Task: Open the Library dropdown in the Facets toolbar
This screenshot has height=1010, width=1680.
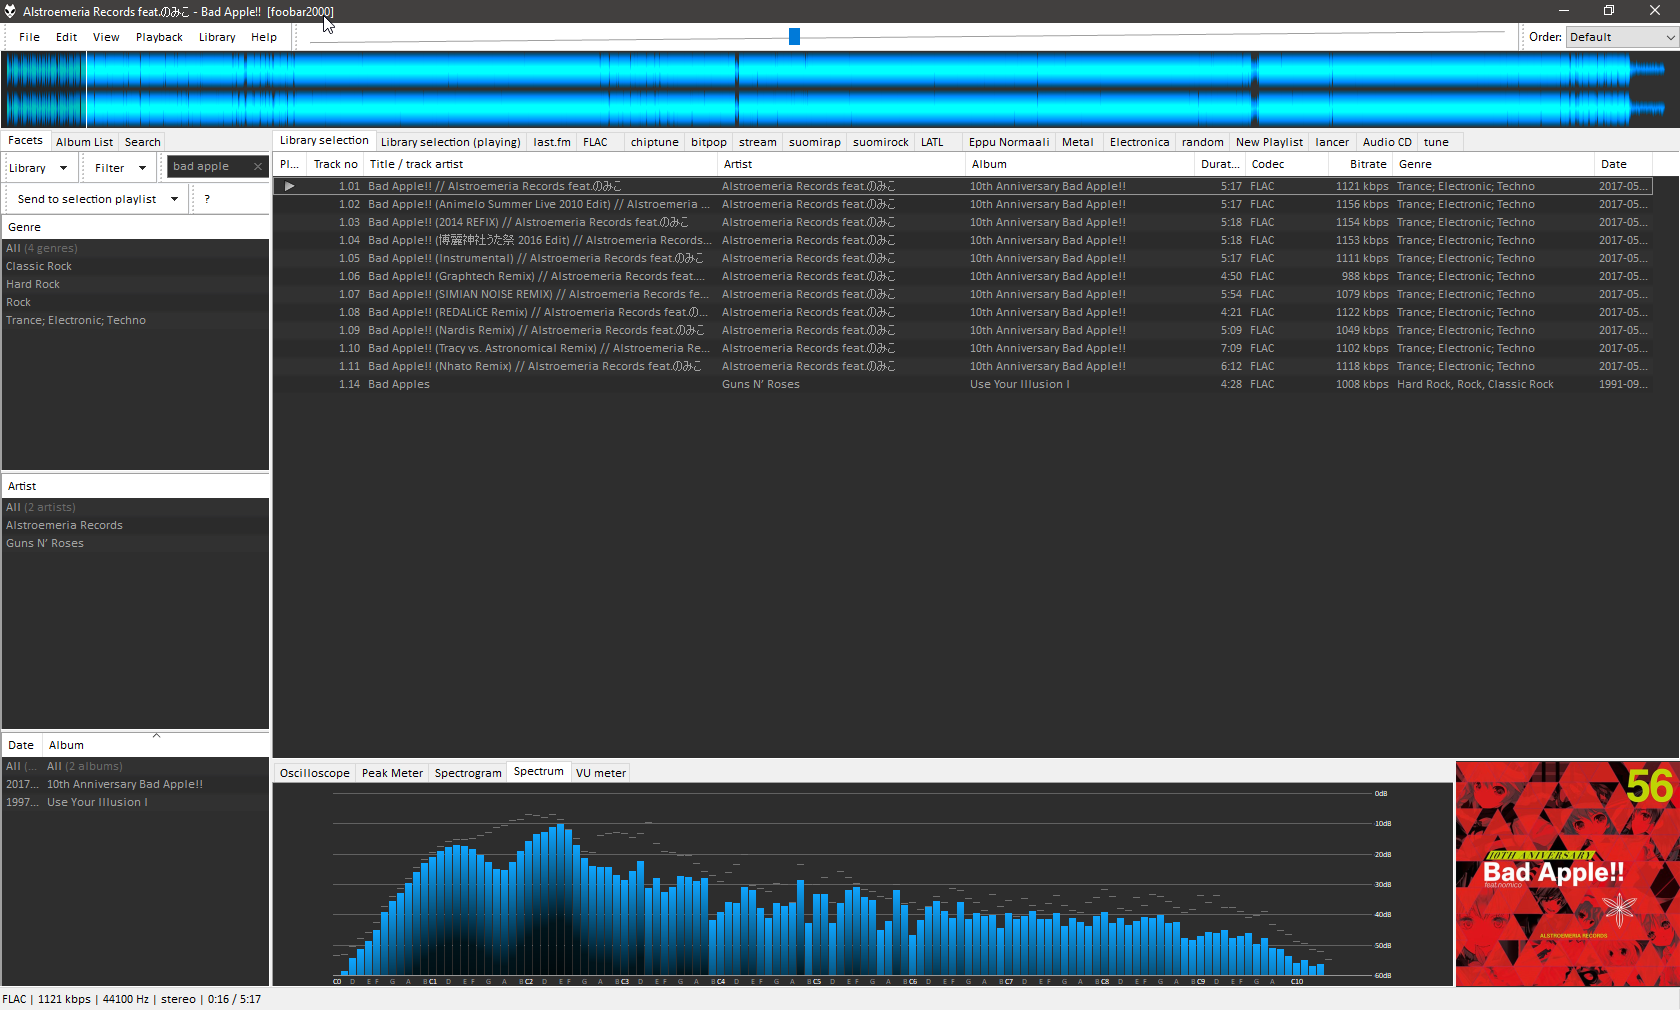Action: tap(38, 168)
